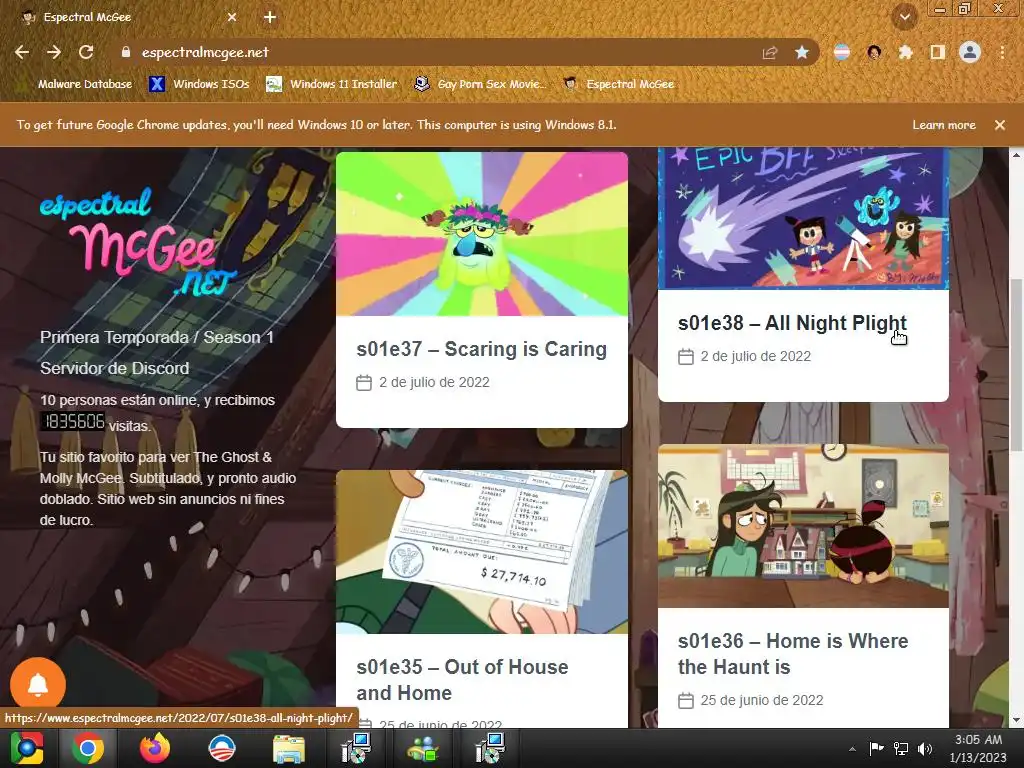Image resolution: width=1024 pixels, height=768 pixels.
Task: Click the orange notification bell button
Action: tap(38, 685)
